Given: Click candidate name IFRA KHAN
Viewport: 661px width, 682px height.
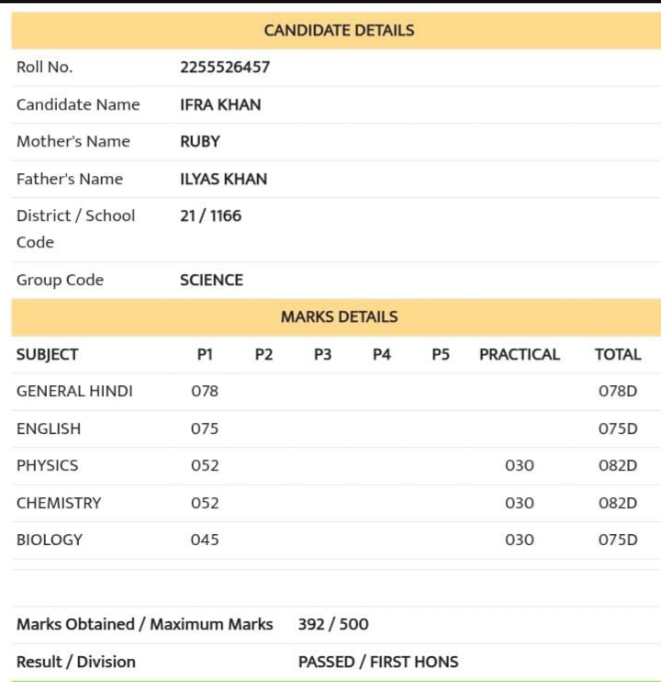Looking at the screenshot, I should (220, 105).
